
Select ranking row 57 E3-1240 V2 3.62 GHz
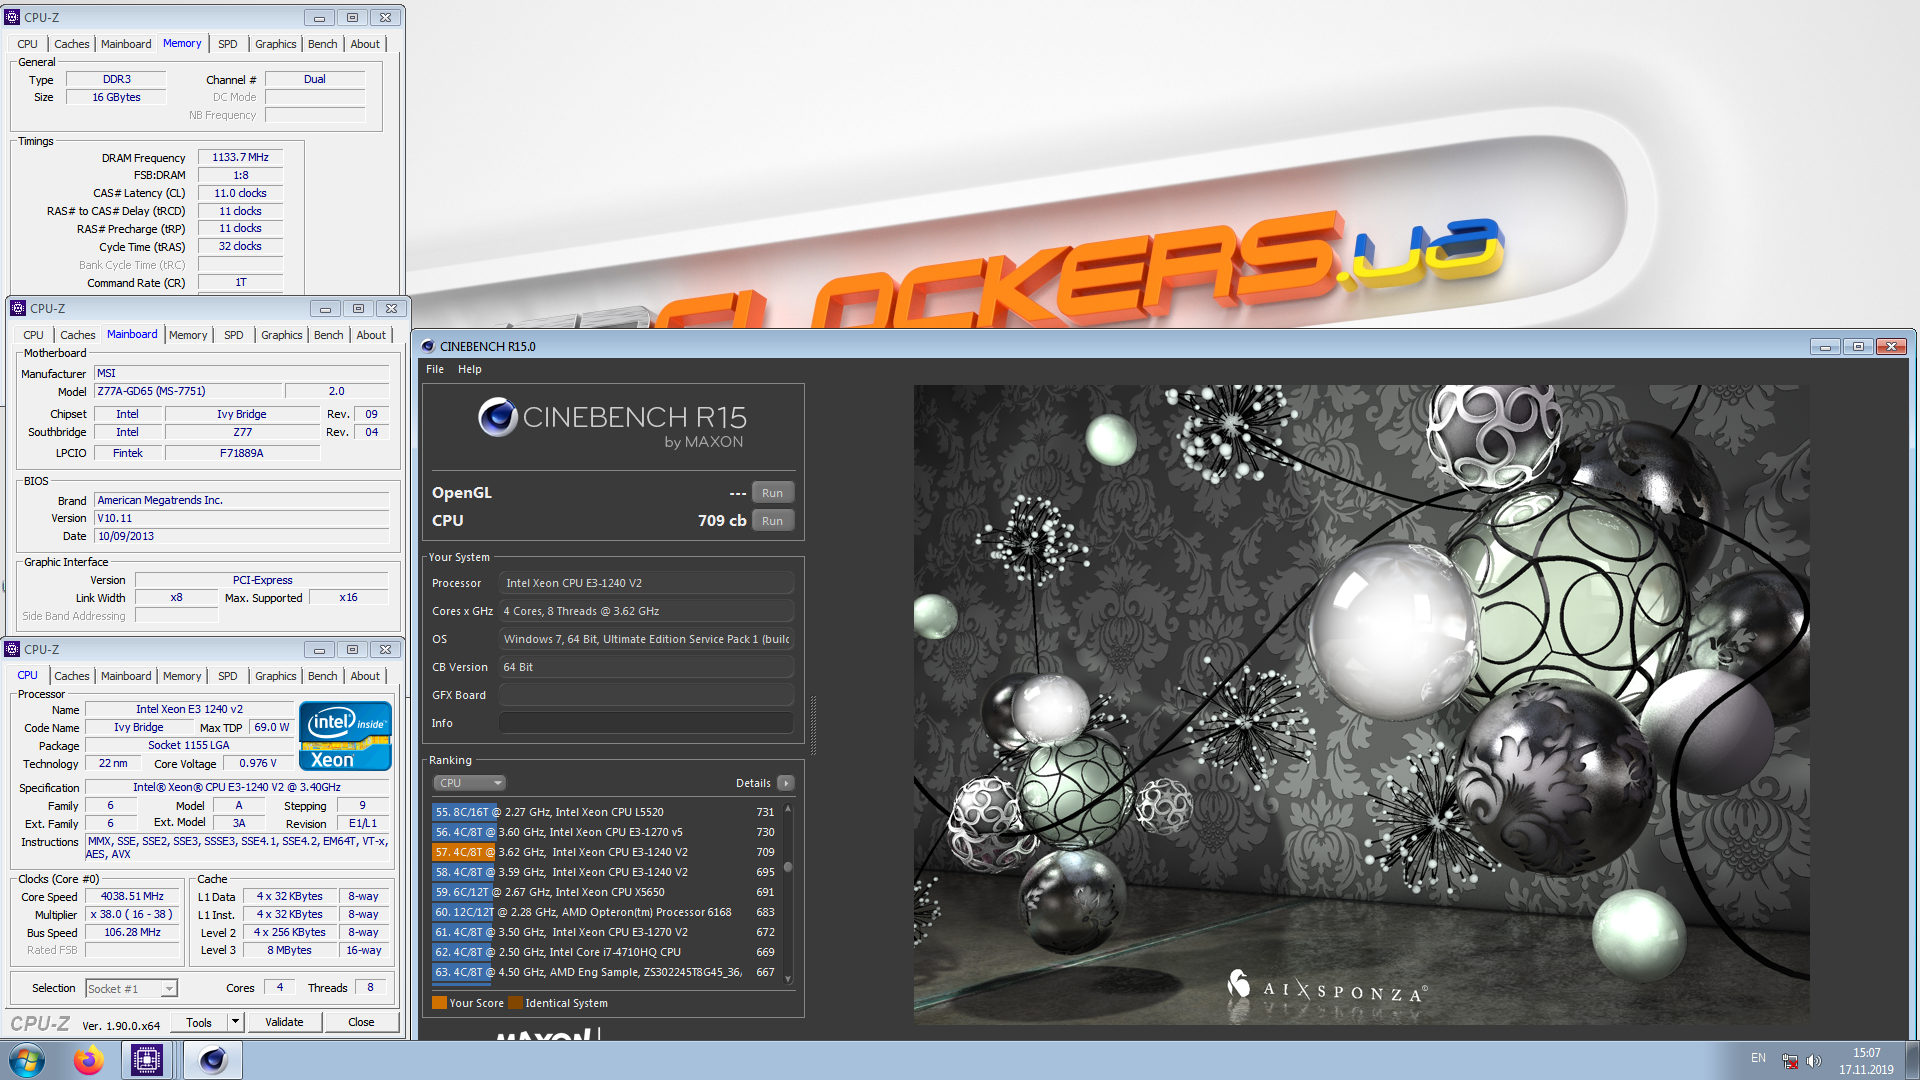tap(605, 852)
